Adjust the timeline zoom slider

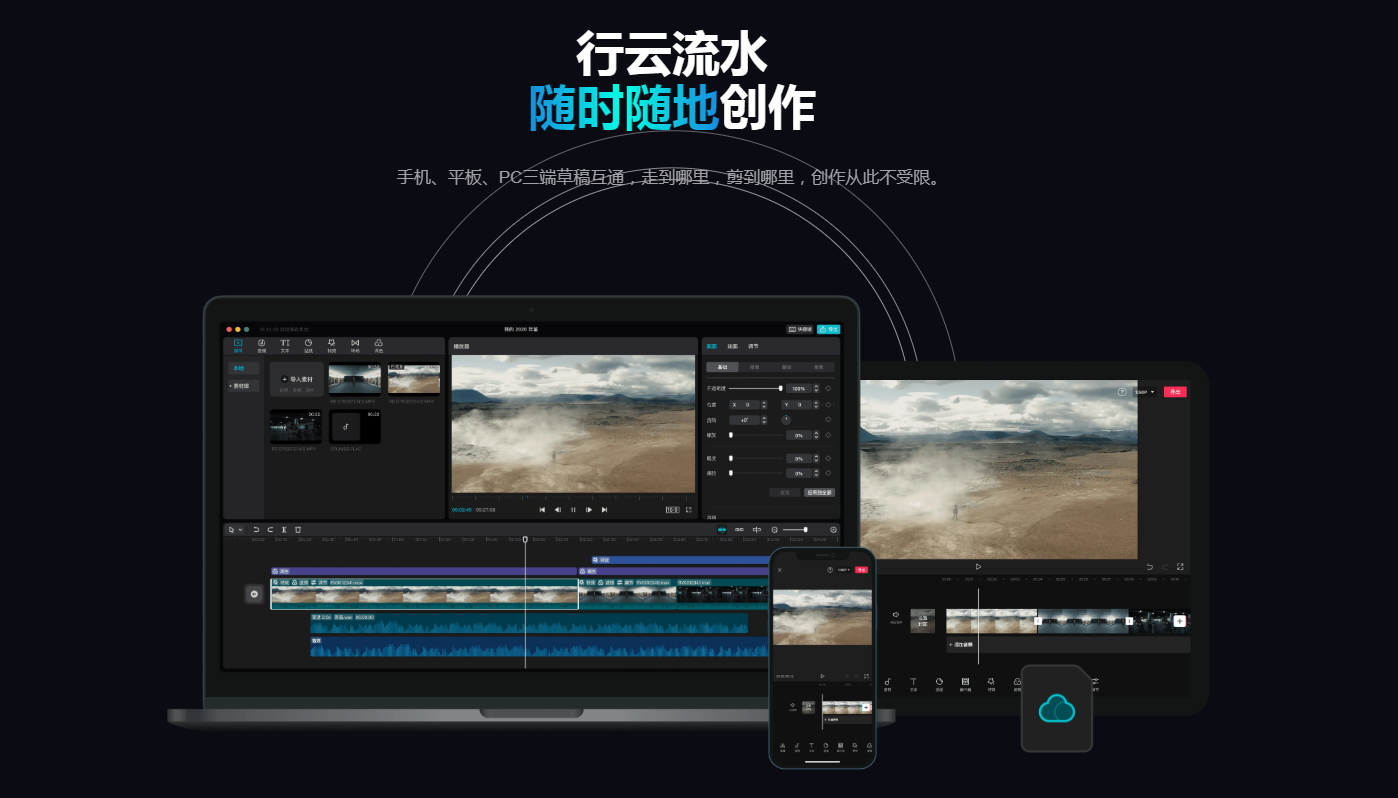coord(795,529)
